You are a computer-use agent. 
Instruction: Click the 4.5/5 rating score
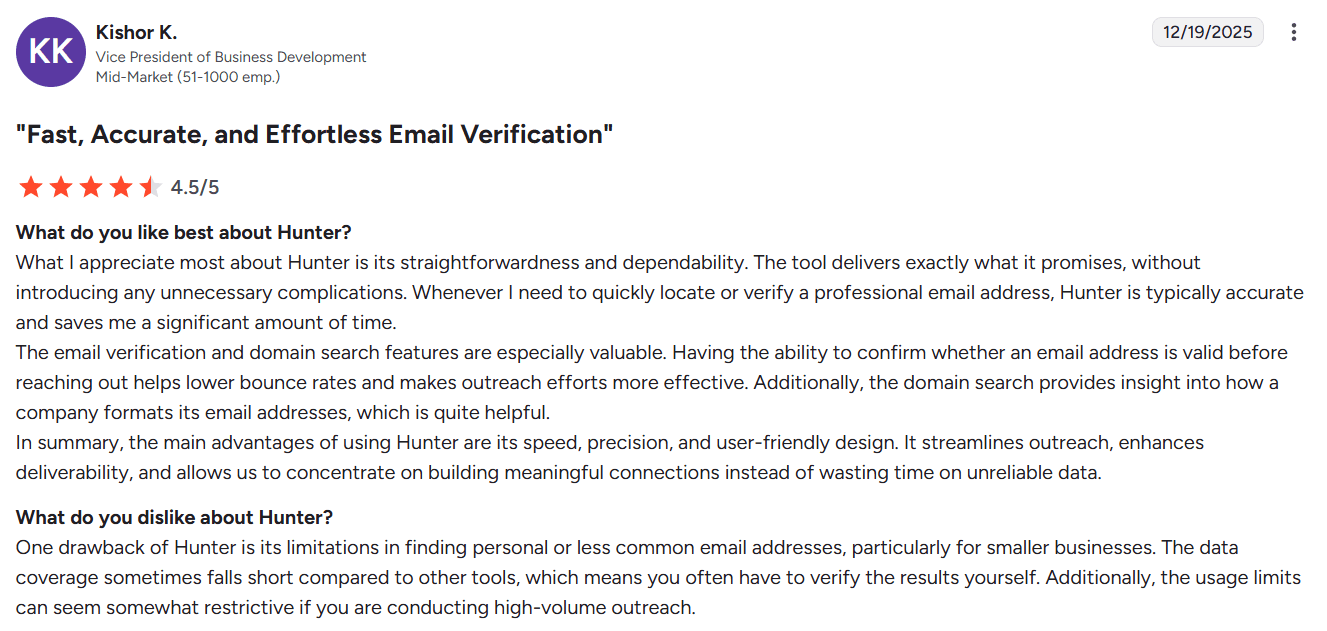[195, 187]
